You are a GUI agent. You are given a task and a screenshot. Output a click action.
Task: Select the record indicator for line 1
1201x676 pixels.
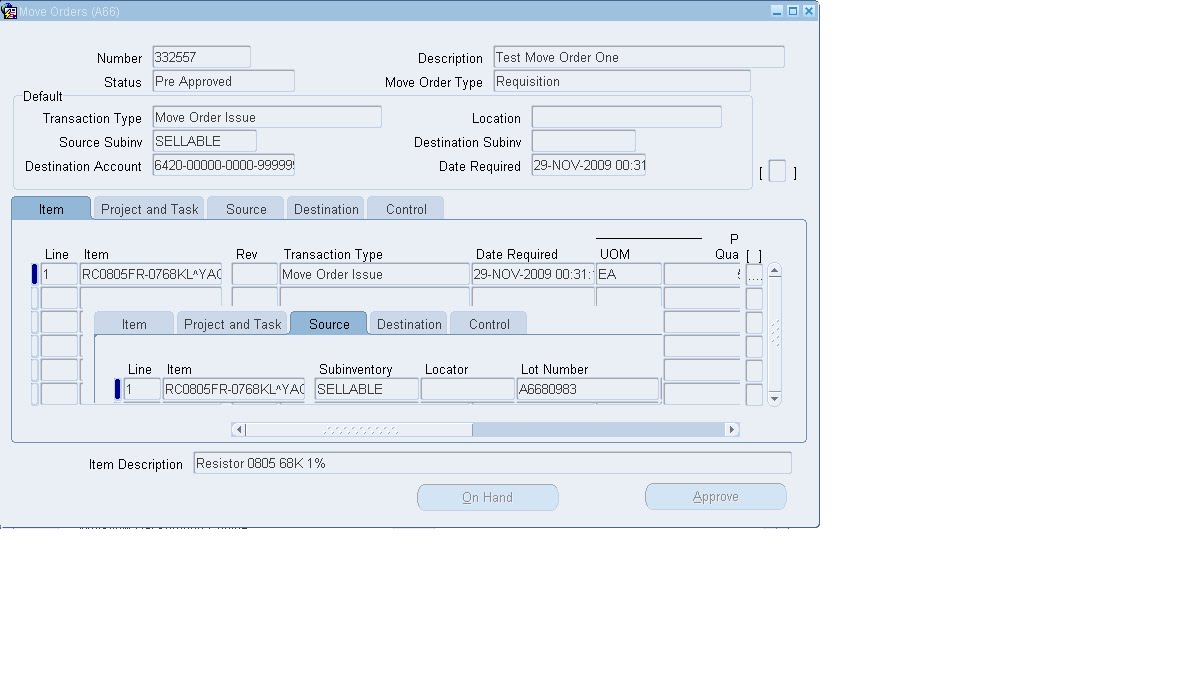[x=33, y=273]
